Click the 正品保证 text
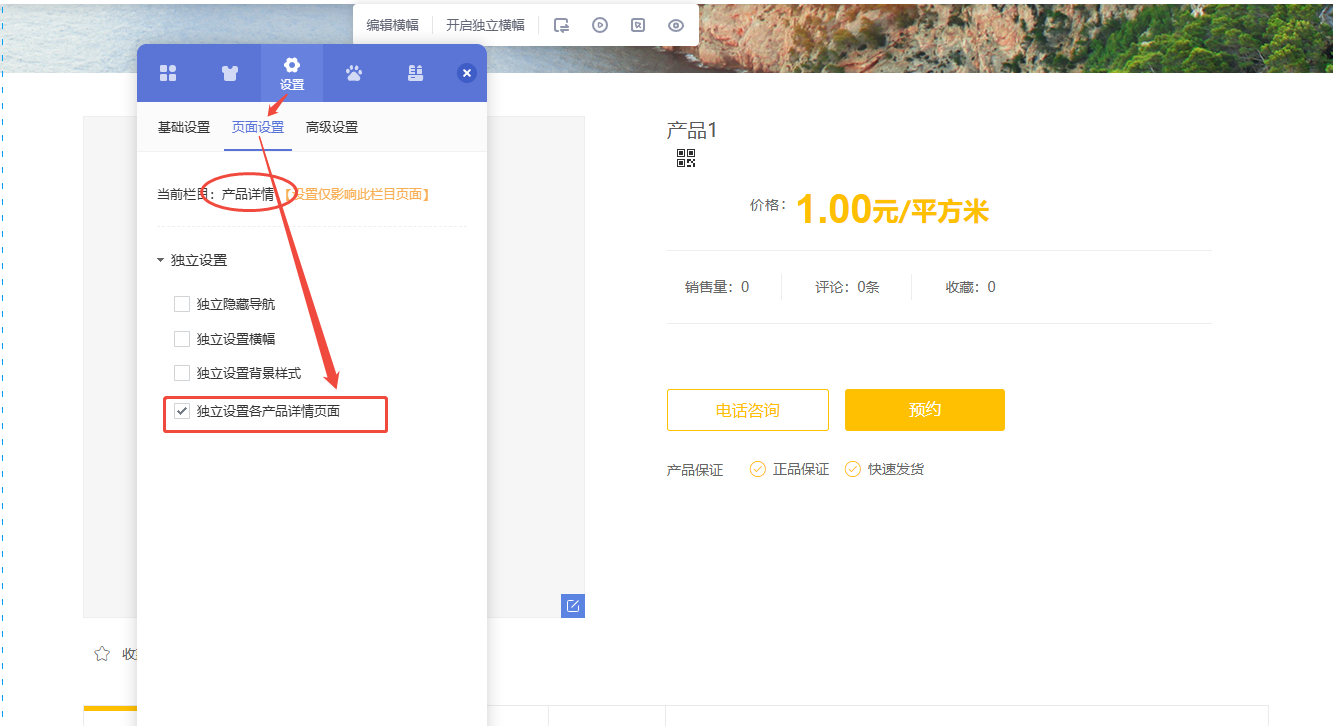The height and width of the screenshot is (726, 1333). 801,469
